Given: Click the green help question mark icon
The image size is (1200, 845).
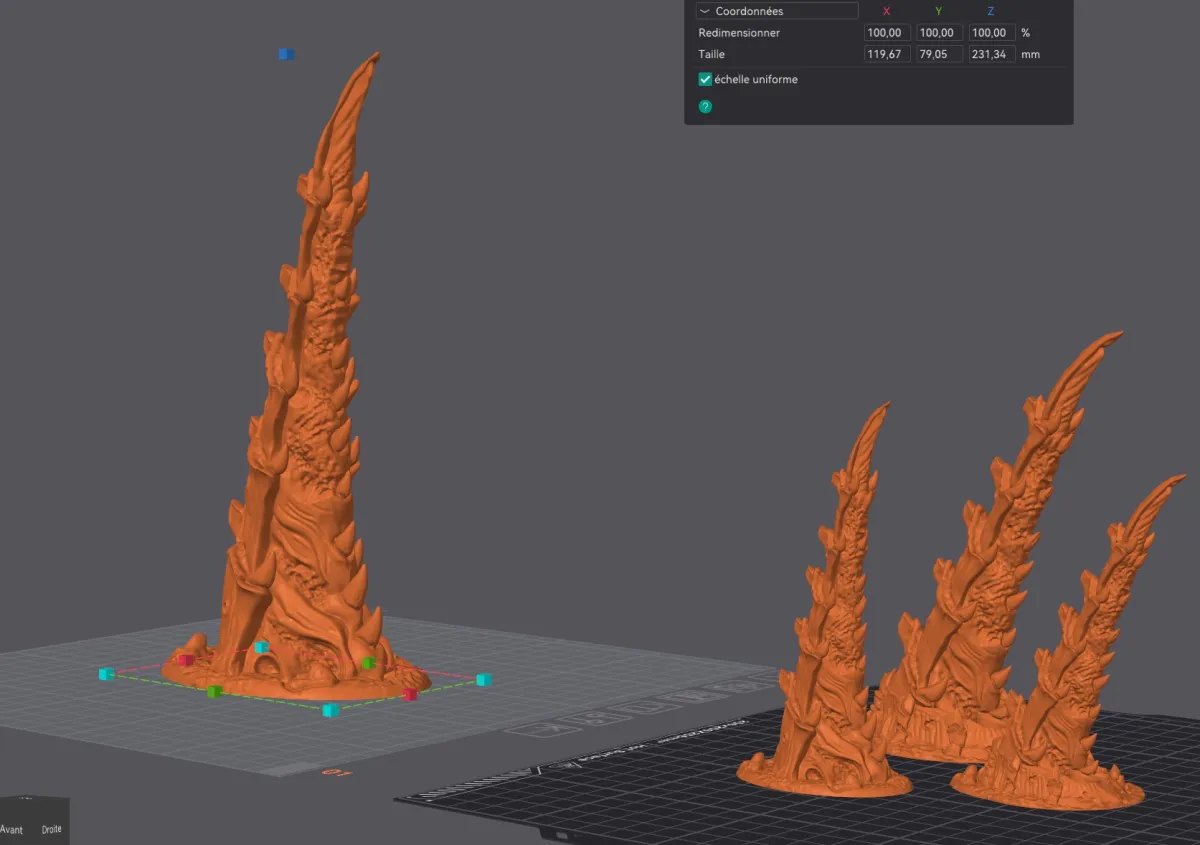Looking at the screenshot, I should [705, 106].
